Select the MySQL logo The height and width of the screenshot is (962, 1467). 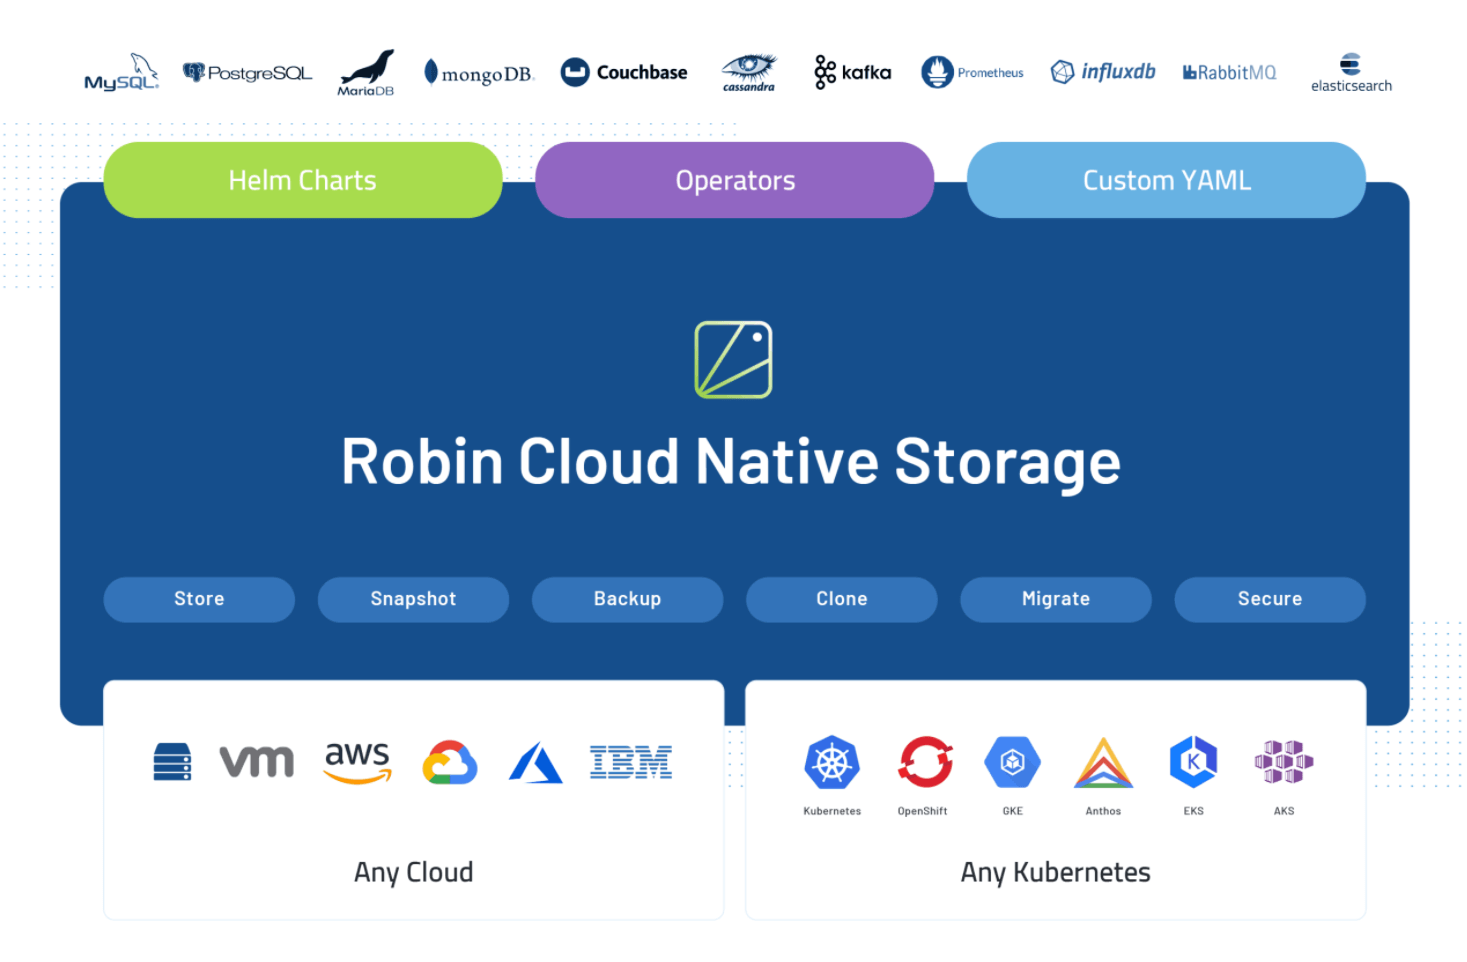(120, 72)
